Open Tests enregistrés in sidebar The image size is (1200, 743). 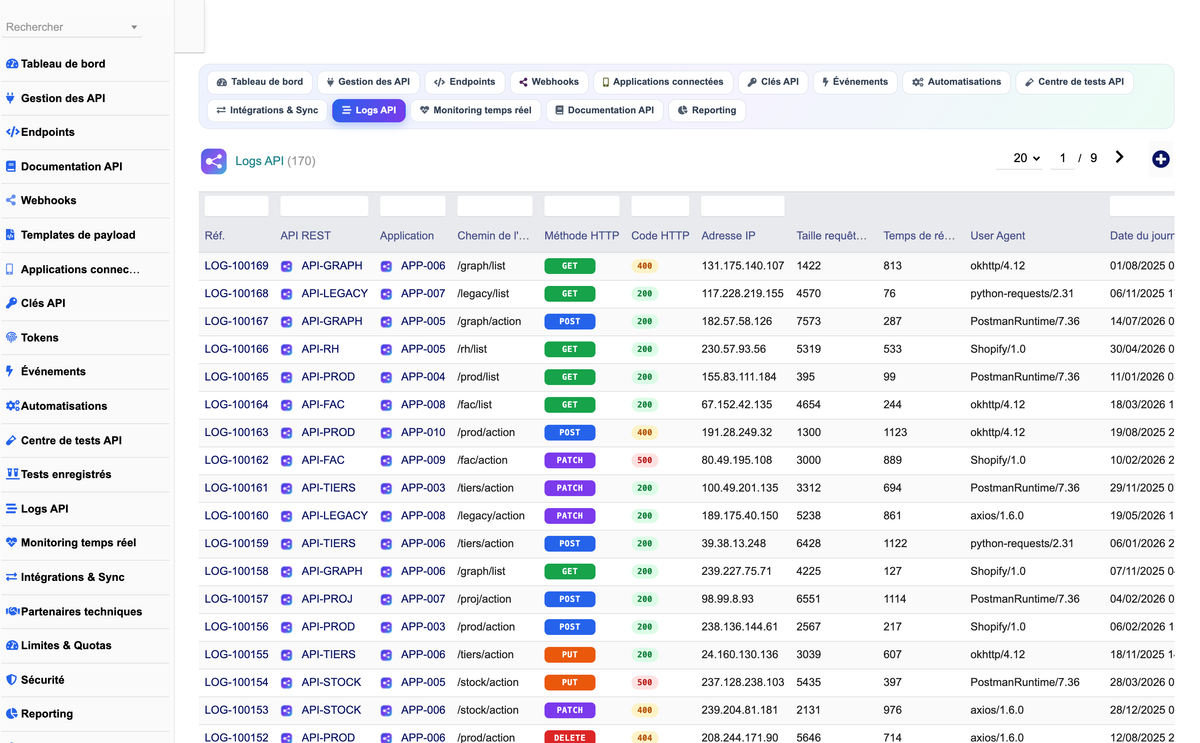66,474
